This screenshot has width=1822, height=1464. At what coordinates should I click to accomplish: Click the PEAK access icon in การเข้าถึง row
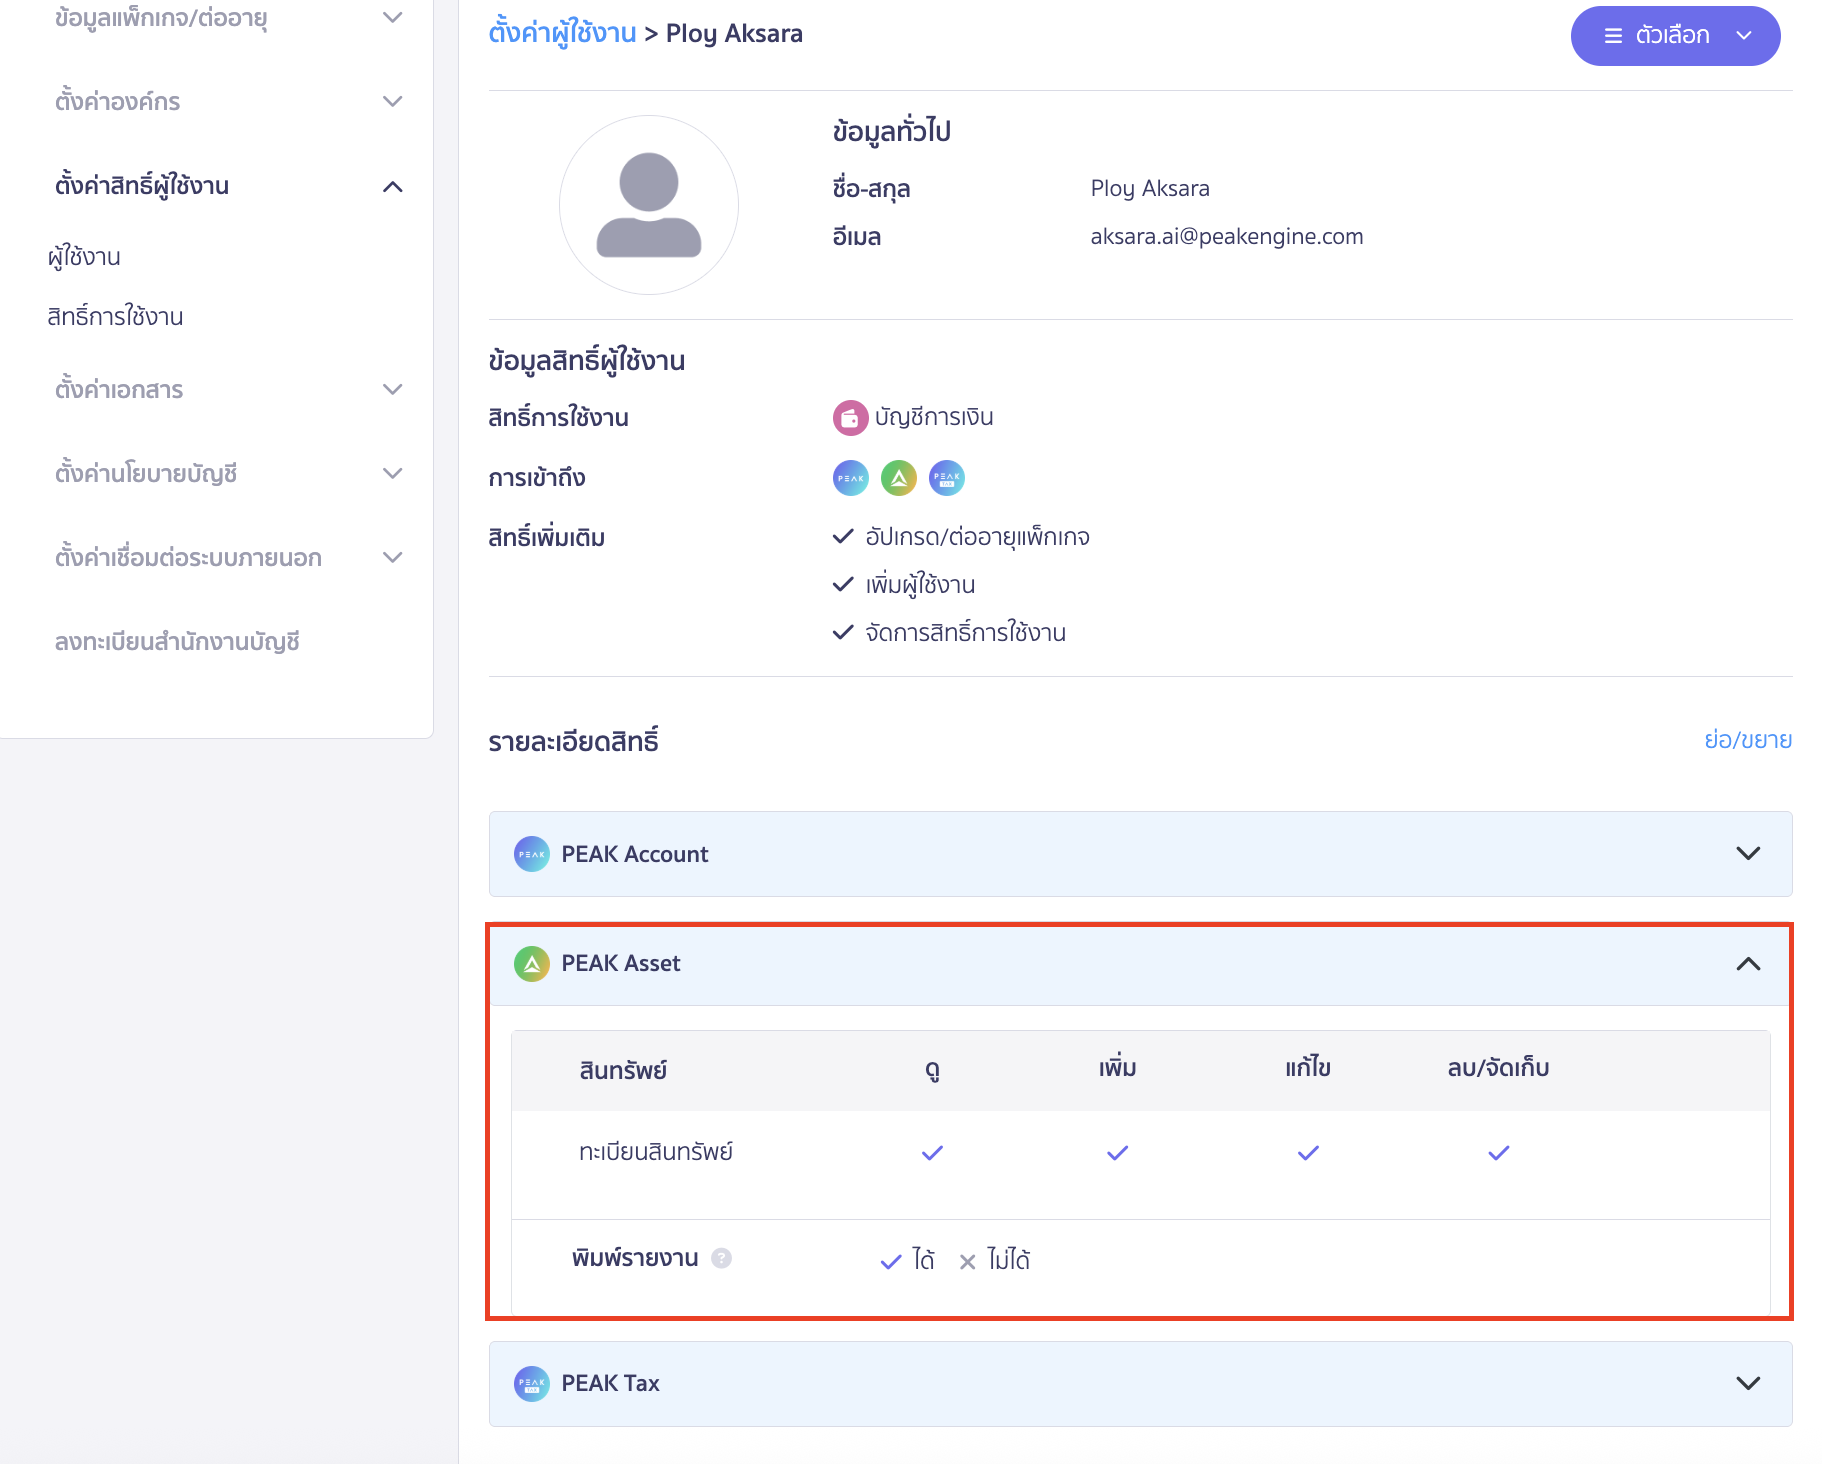[850, 478]
